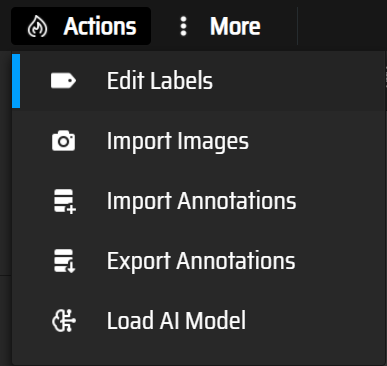Click the camera icon for Import Images
The width and height of the screenshot is (387, 366).
coord(63,141)
